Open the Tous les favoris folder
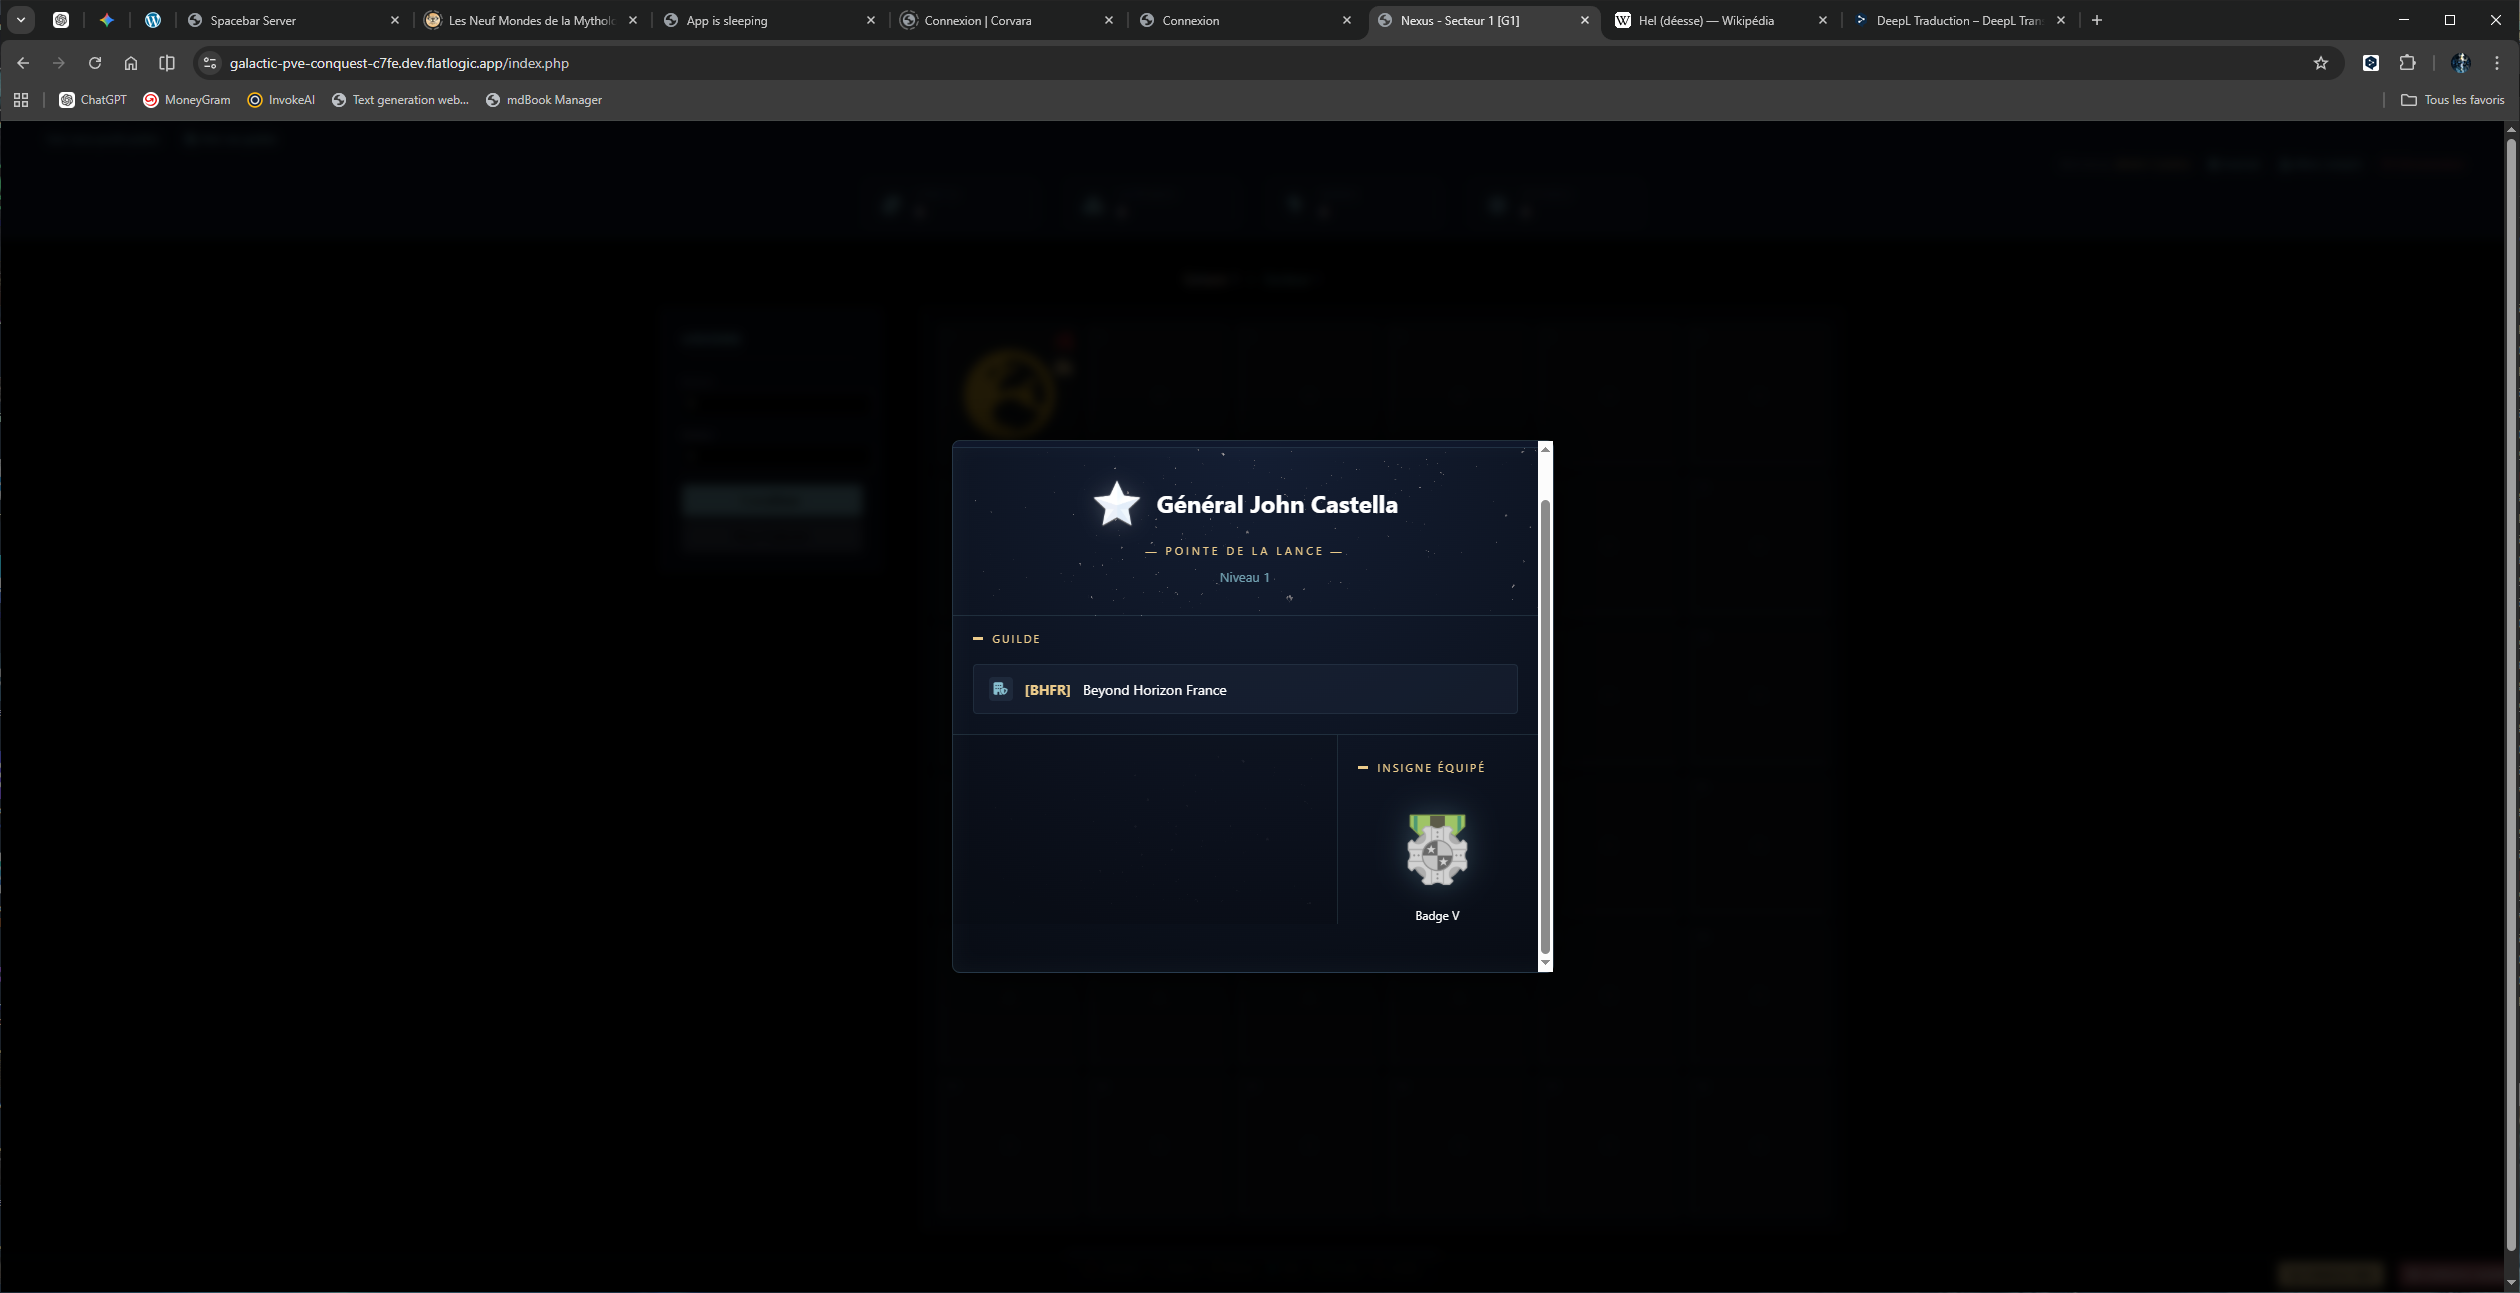2520x1293 pixels. point(2453,100)
